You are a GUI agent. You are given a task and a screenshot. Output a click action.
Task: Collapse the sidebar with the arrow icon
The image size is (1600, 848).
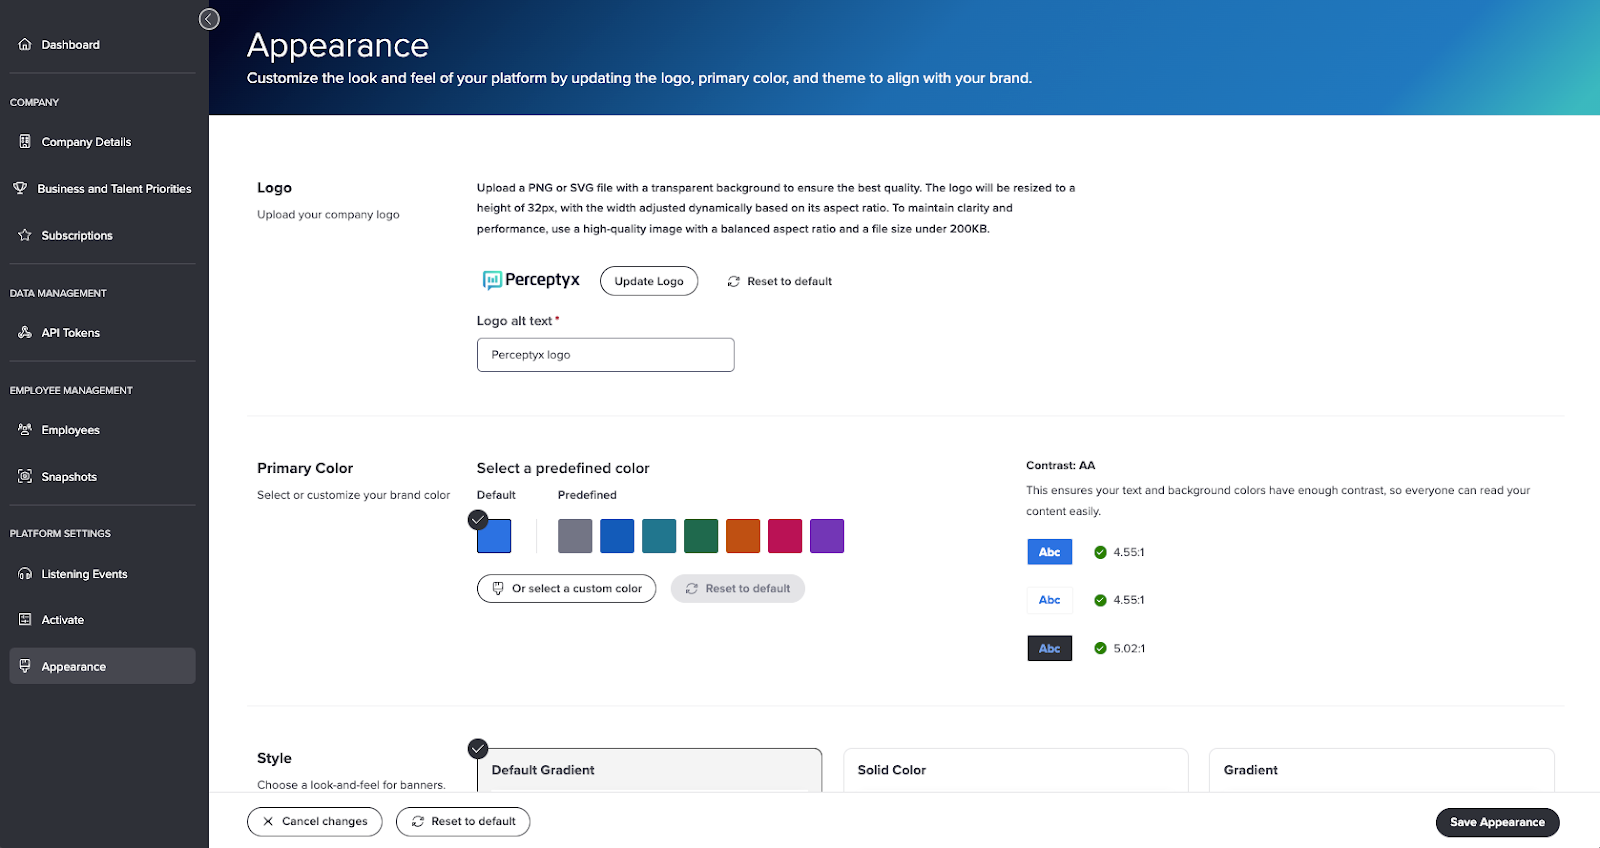[209, 19]
